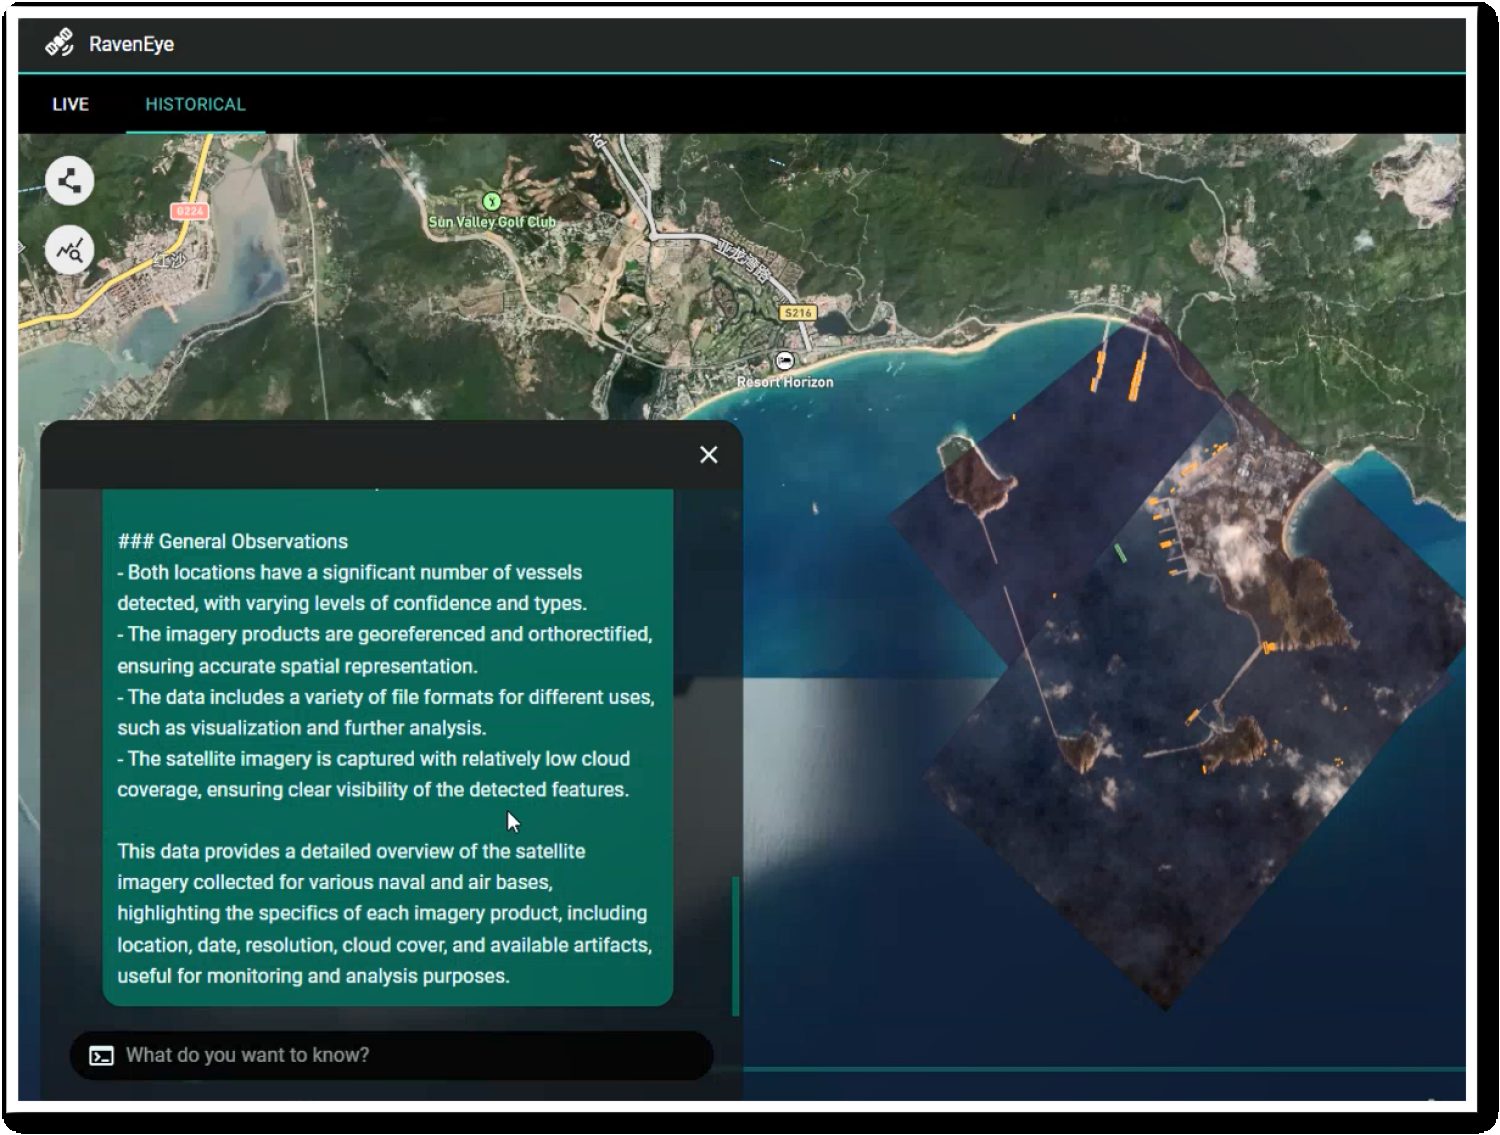Click the chat panel vertical scrollbar

tap(736, 945)
